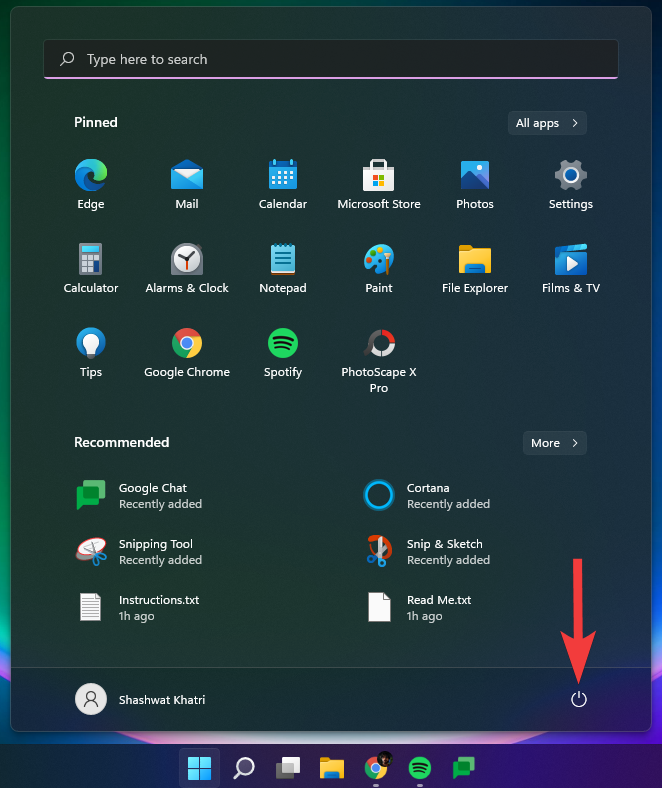This screenshot has width=662, height=788.
Task: Open Notepad
Action: (x=283, y=268)
